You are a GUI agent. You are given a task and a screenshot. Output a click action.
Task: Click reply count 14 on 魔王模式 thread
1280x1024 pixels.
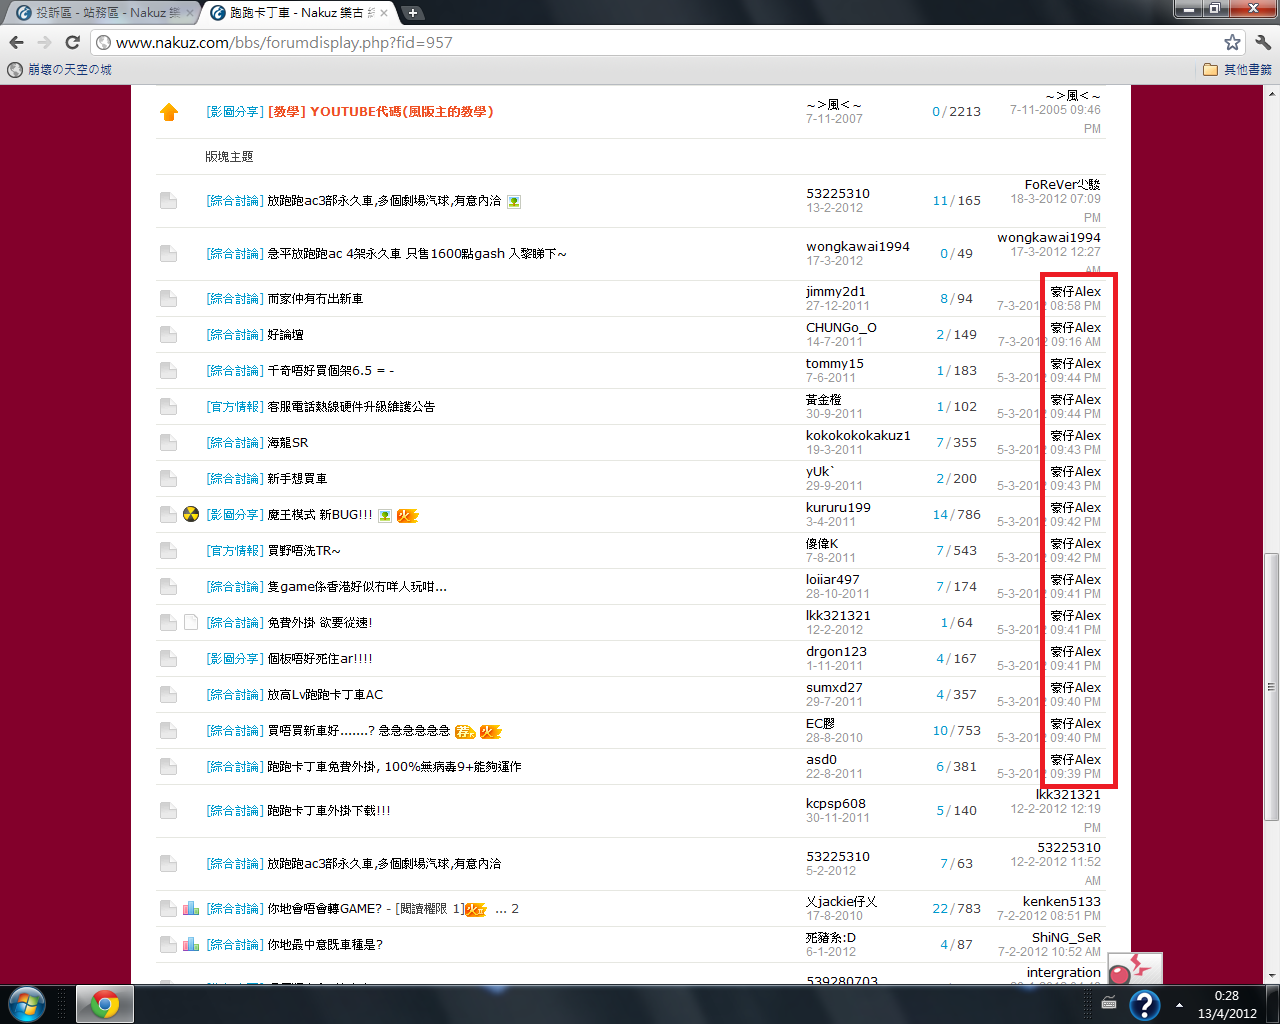[940, 514]
